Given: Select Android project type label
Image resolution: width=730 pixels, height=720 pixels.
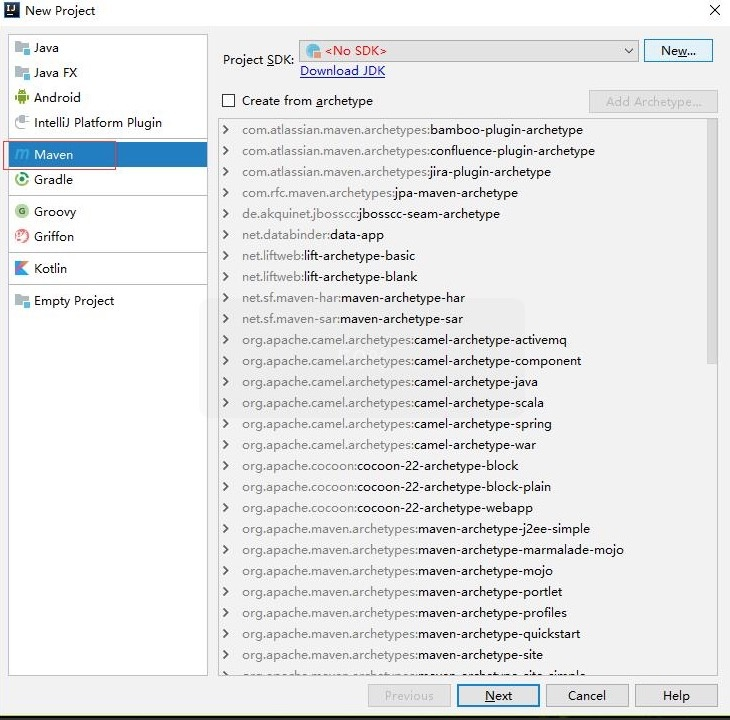Looking at the screenshot, I should point(57,97).
